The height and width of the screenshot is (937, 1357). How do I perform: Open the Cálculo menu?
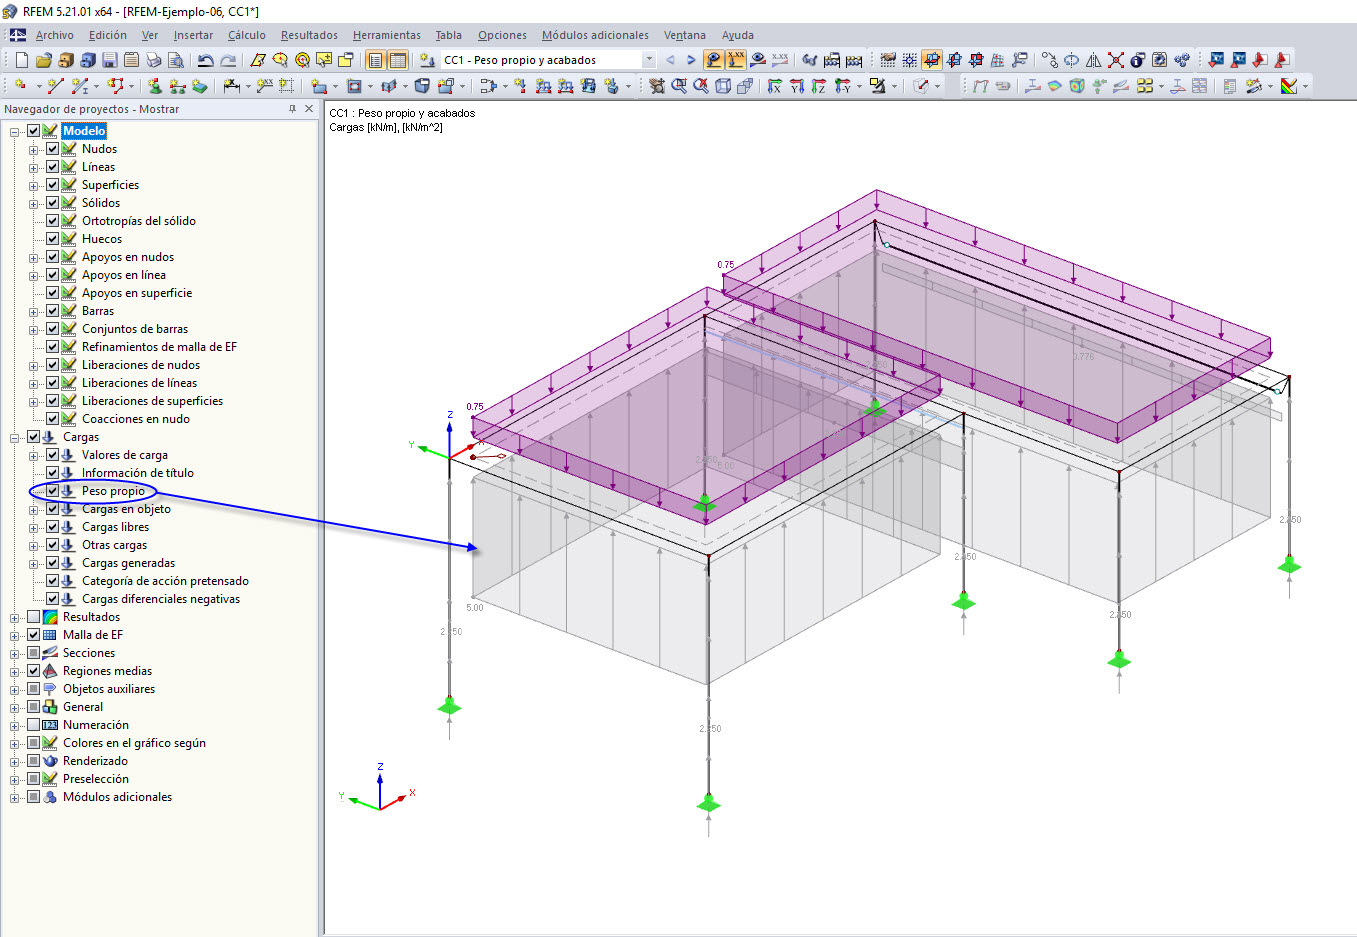tap(247, 35)
